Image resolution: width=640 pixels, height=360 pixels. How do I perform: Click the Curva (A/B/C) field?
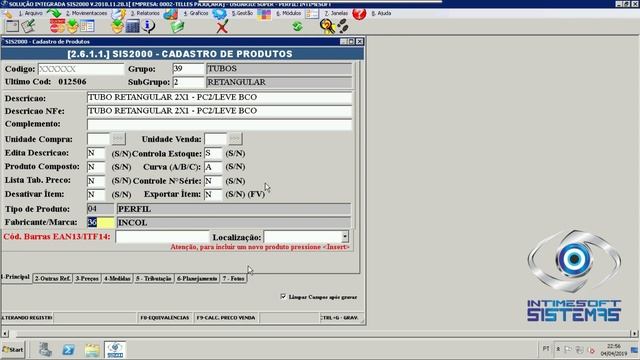213,167
